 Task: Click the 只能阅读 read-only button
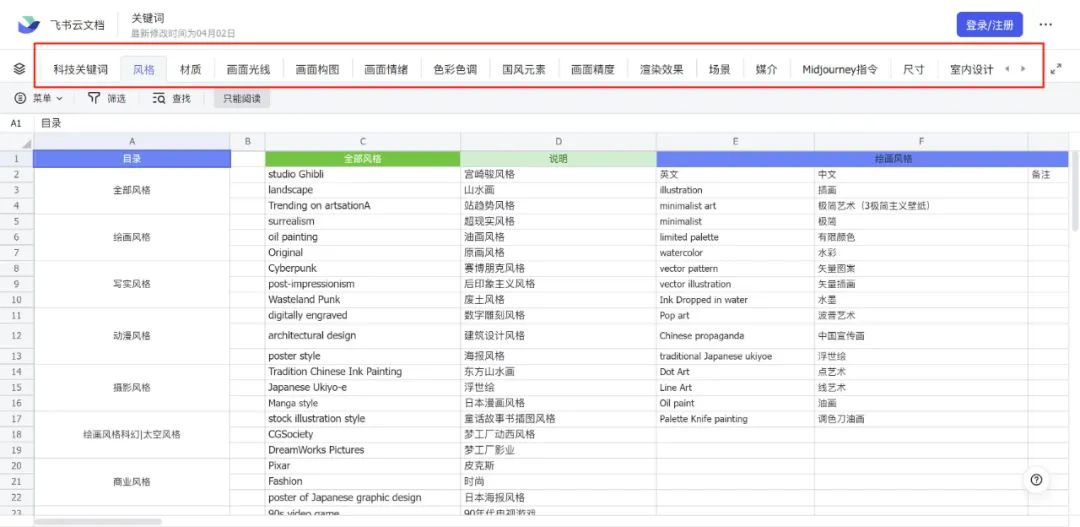242,99
